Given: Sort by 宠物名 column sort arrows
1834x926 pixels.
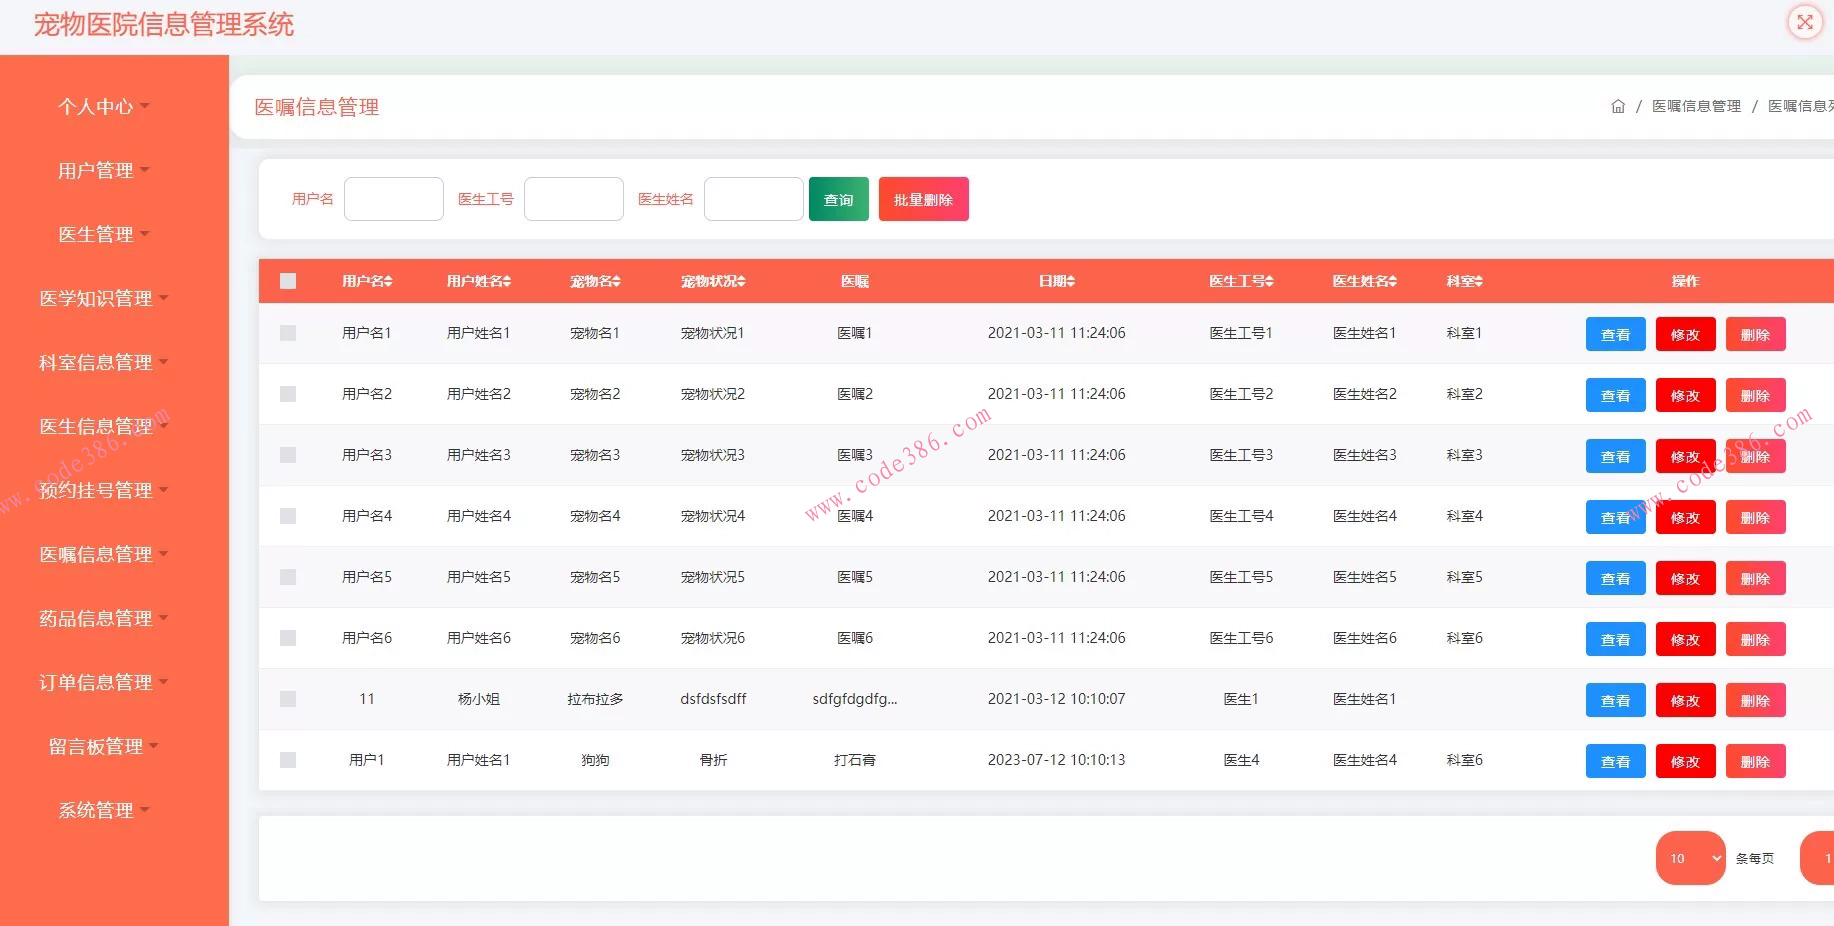Looking at the screenshot, I should [x=616, y=282].
